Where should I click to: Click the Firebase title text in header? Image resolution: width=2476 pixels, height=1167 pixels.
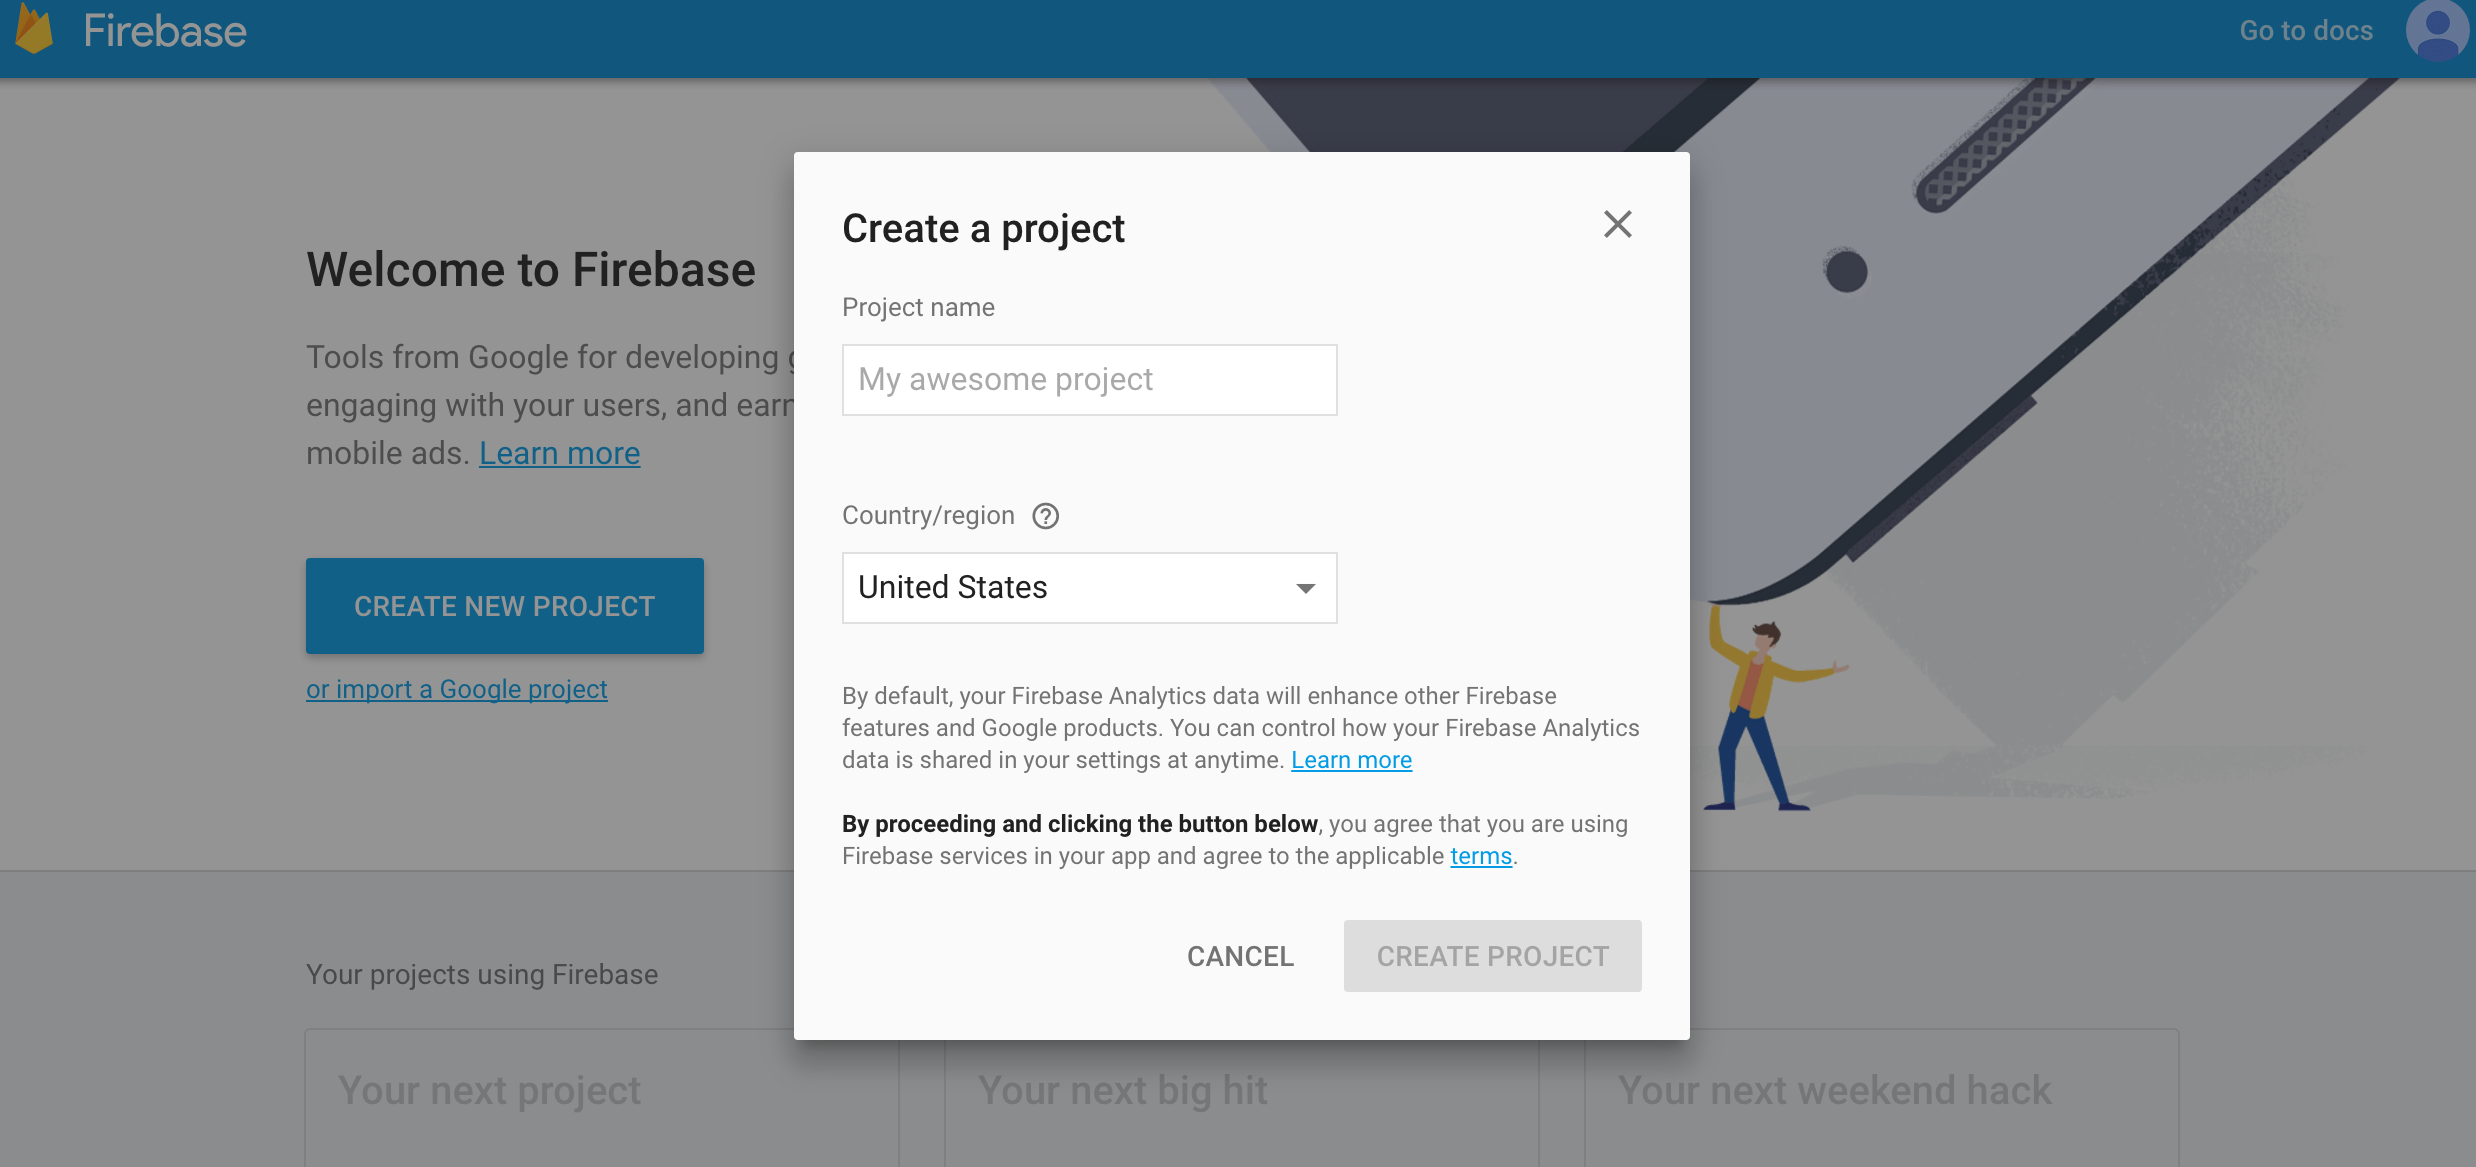165,31
